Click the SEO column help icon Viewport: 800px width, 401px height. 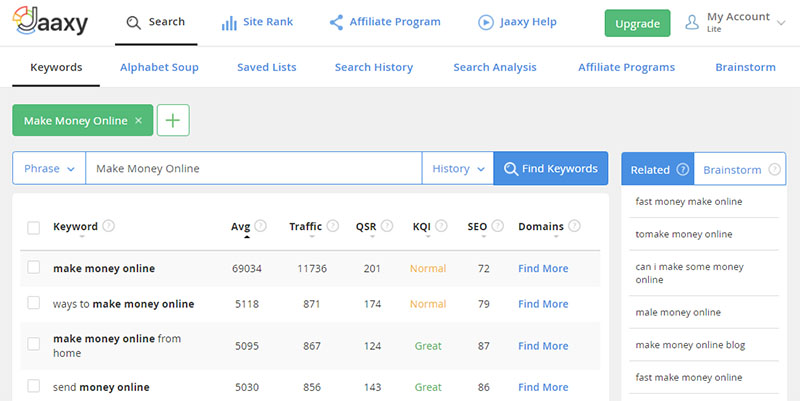click(497, 225)
